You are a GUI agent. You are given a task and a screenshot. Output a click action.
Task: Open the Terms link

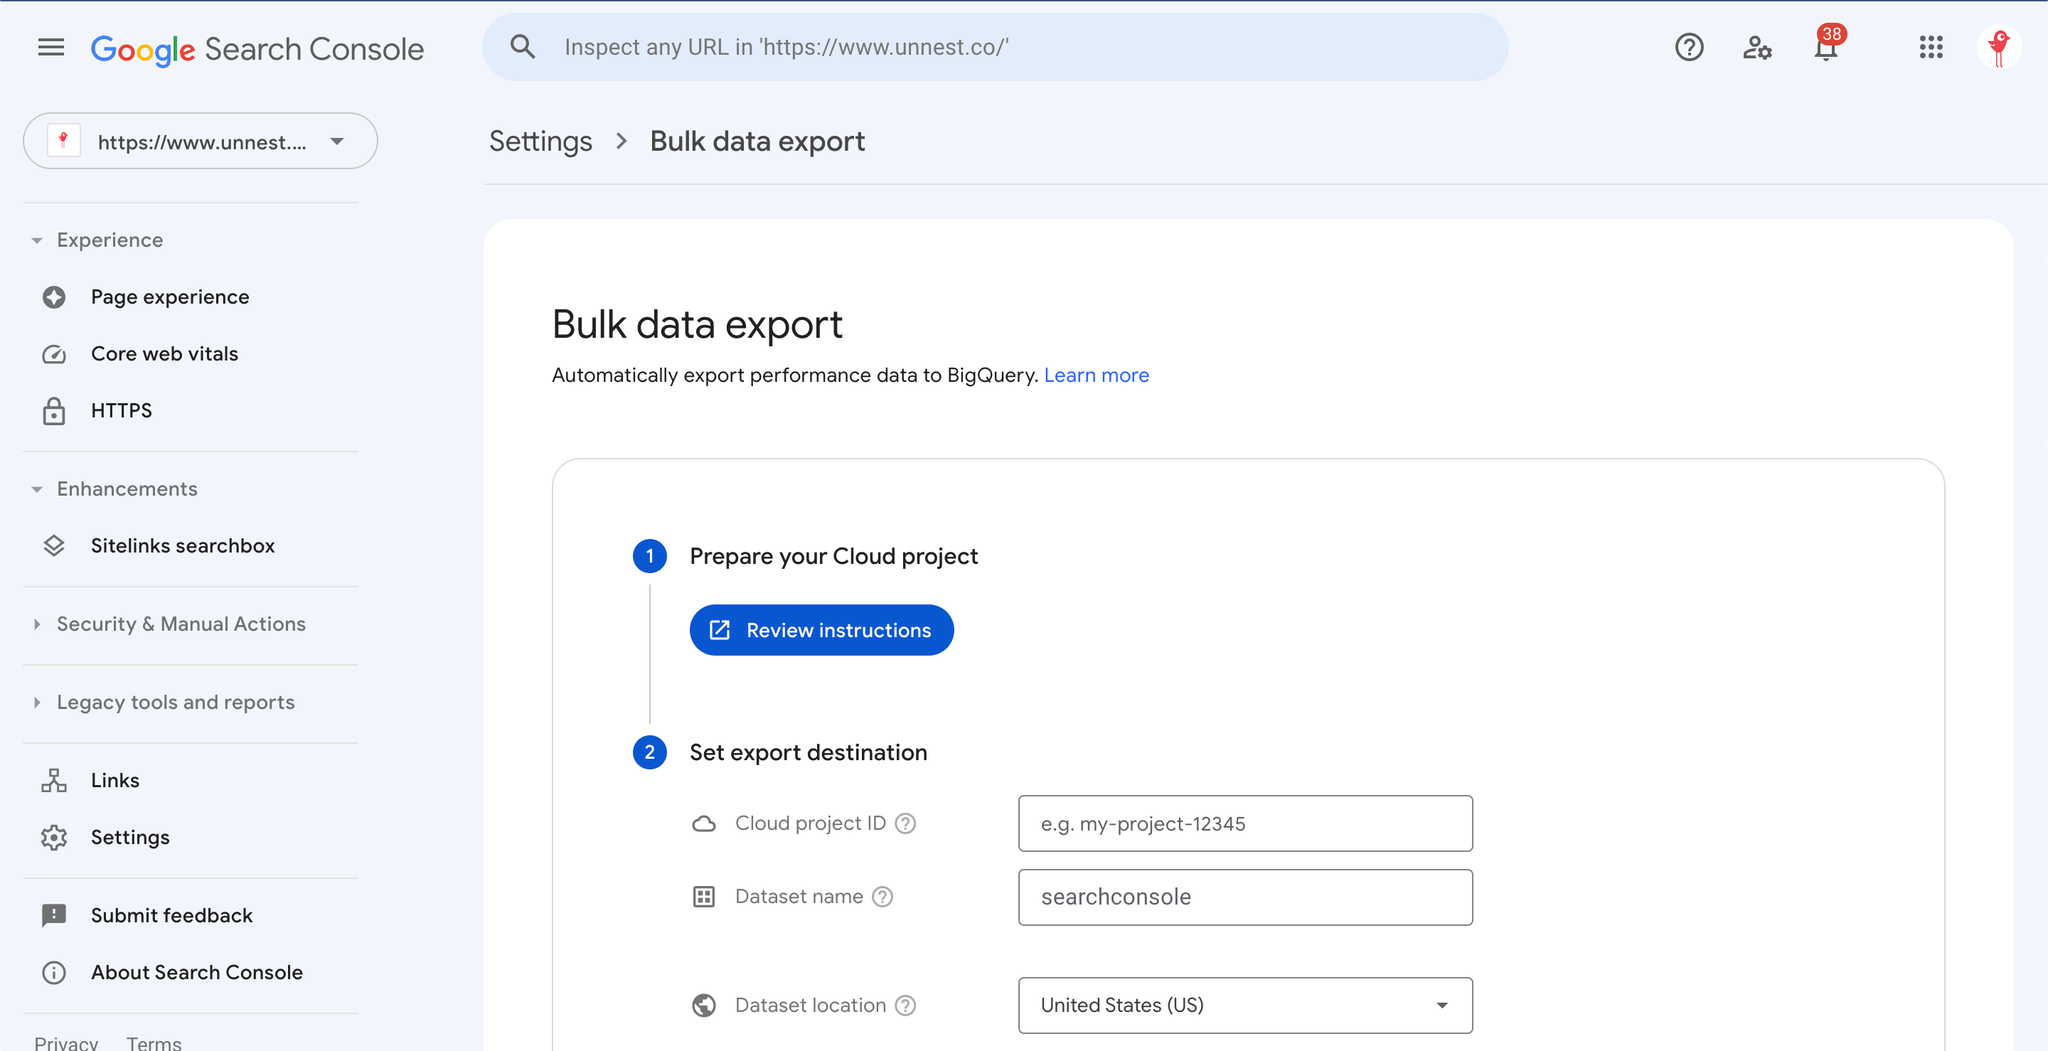coord(154,1042)
